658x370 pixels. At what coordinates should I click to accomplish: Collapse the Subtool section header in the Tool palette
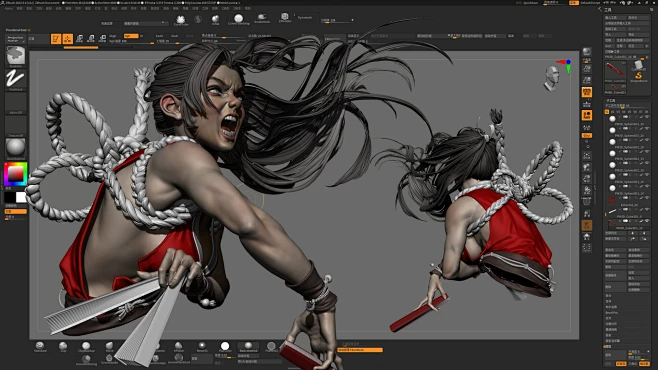pos(611,101)
